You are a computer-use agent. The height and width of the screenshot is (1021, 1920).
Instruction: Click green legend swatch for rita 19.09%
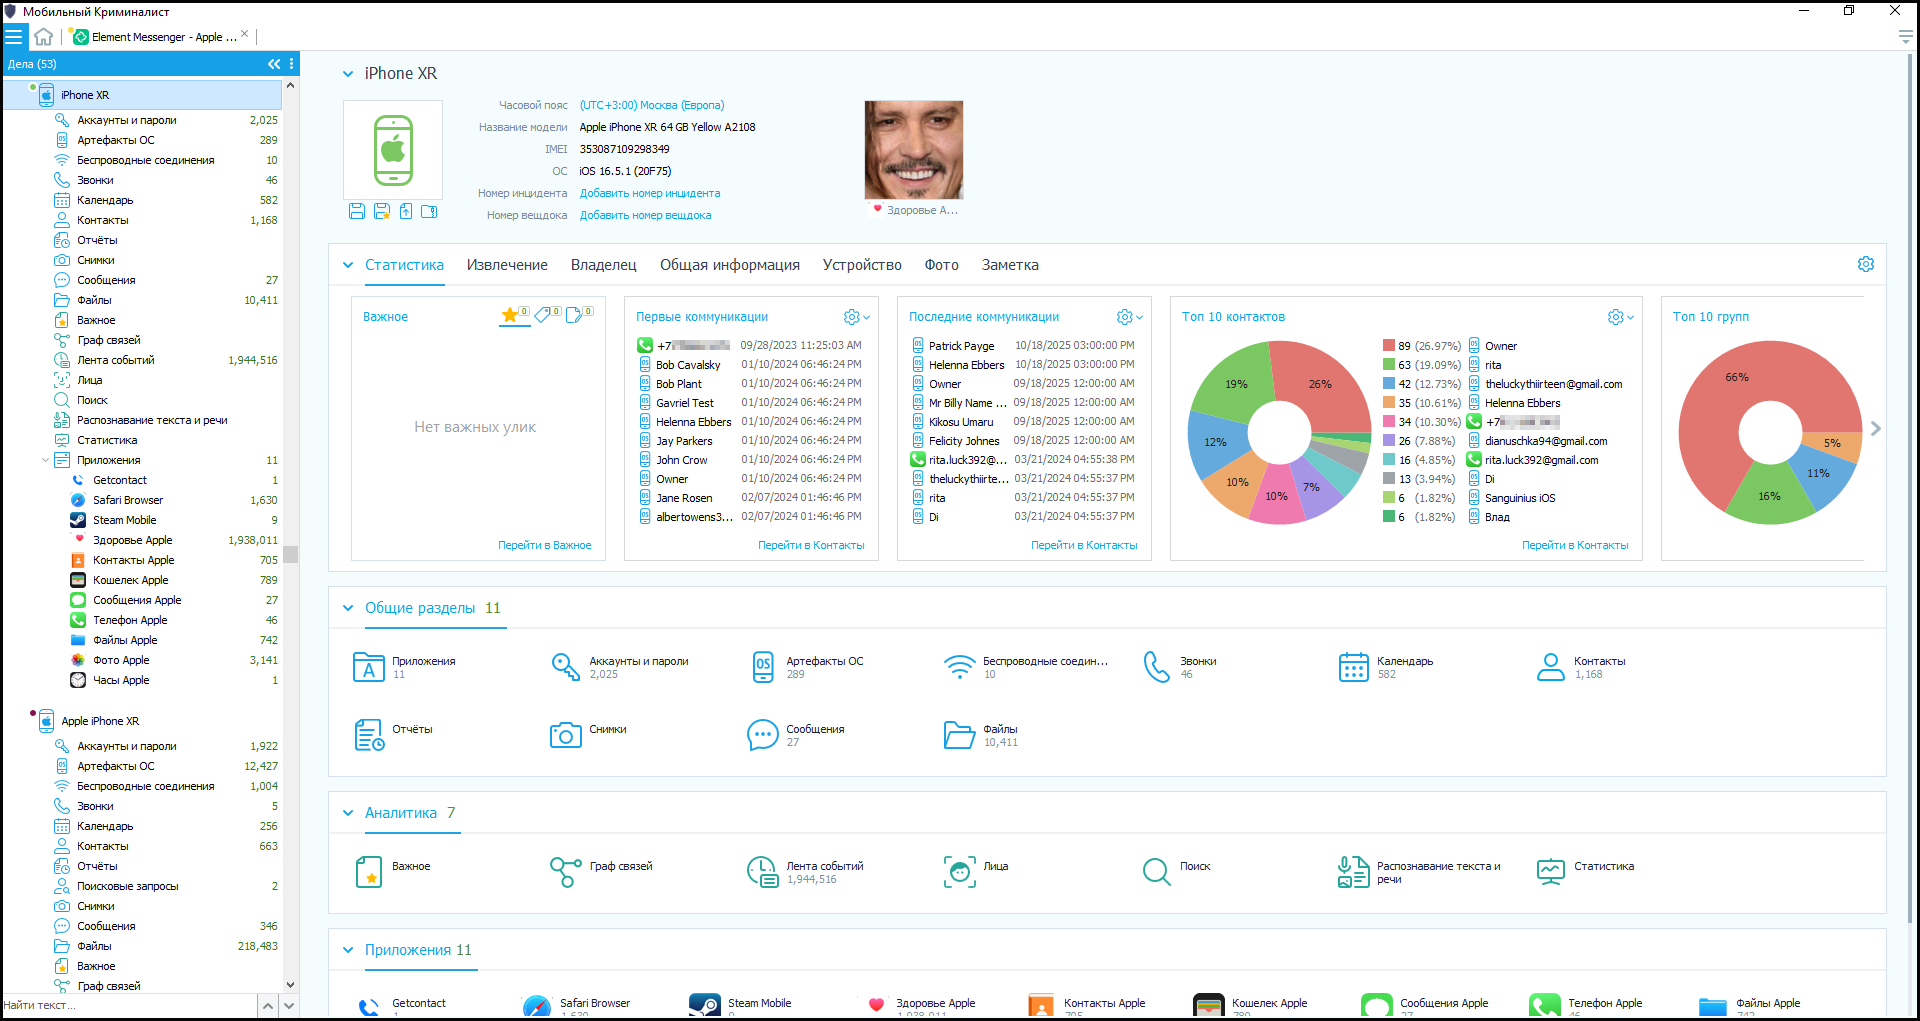point(1388,365)
